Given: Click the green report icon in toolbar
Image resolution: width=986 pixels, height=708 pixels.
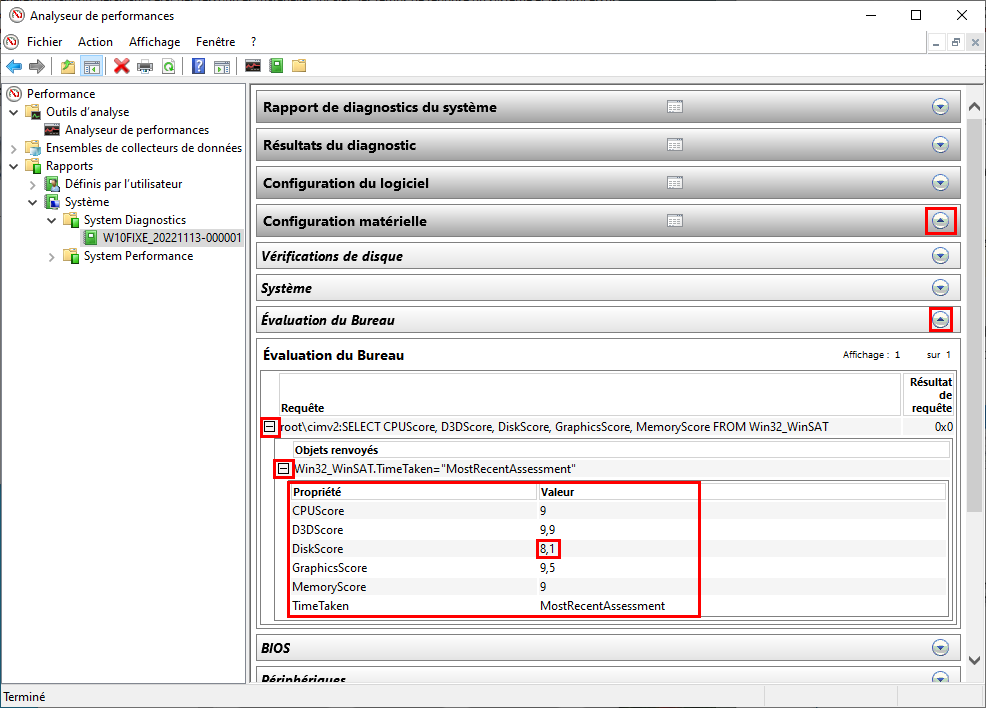Looking at the screenshot, I should (x=276, y=66).
